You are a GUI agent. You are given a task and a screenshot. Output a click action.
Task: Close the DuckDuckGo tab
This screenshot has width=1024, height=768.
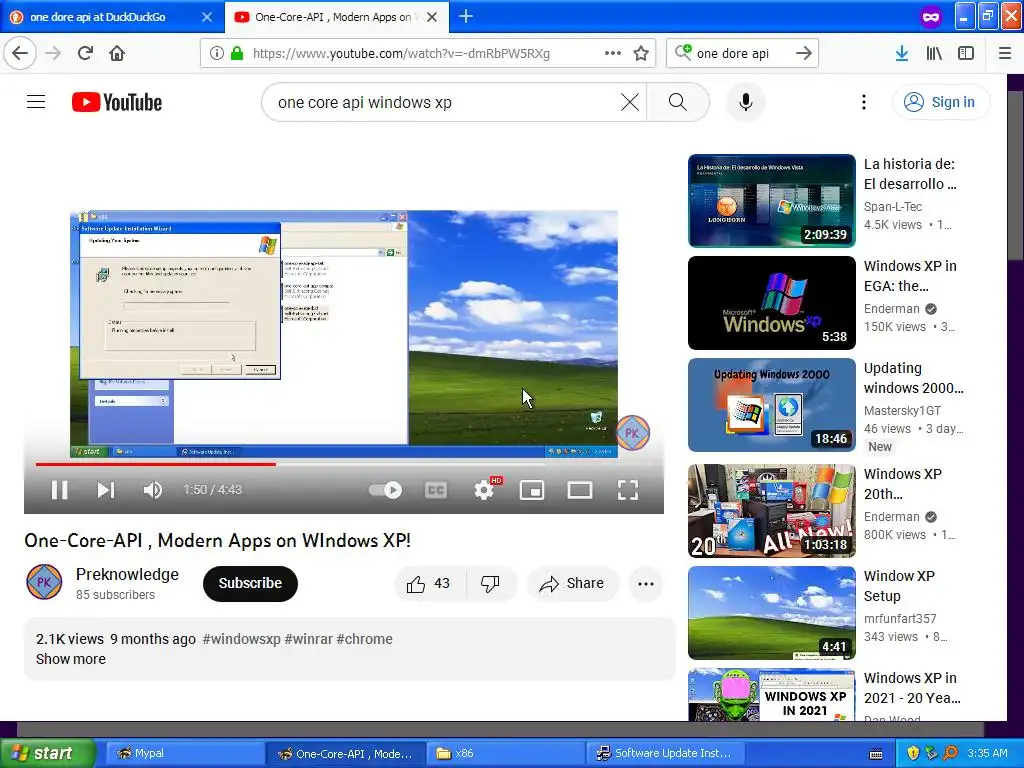[206, 17]
